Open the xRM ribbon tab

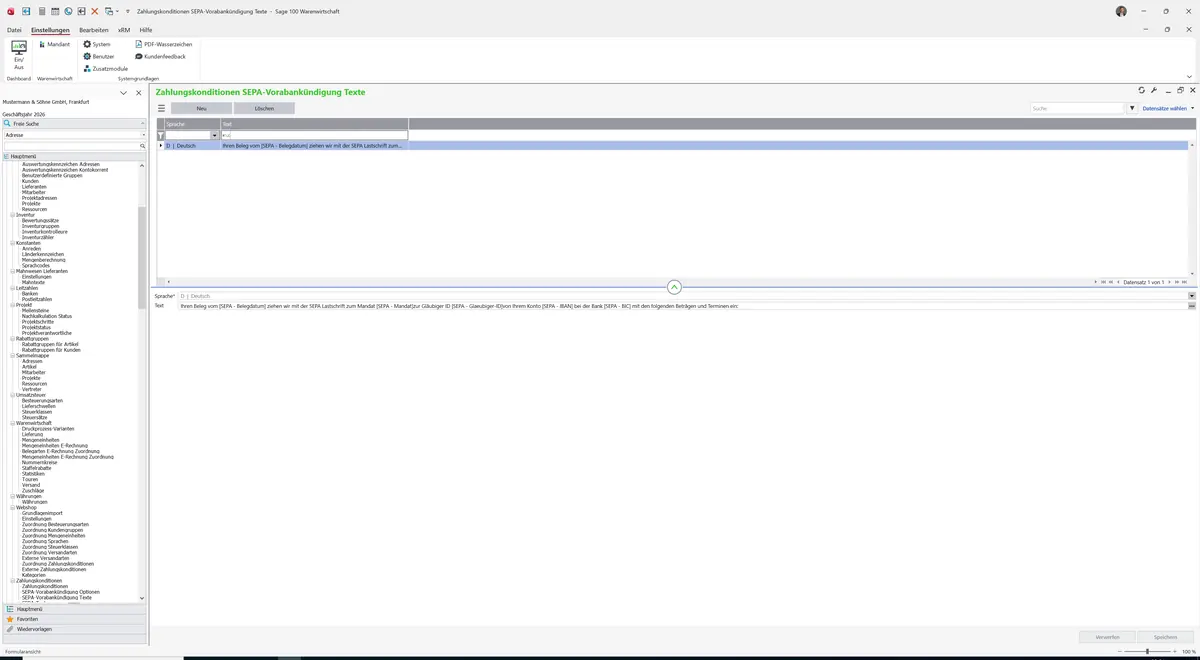[124, 30]
